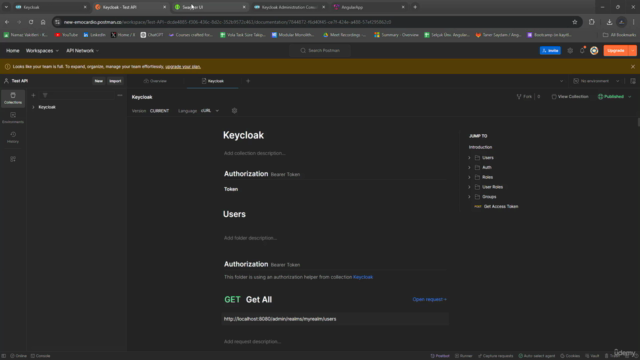The image size is (640, 360).
Task: Open Postbot in the status bar
Action: (440, 356)
